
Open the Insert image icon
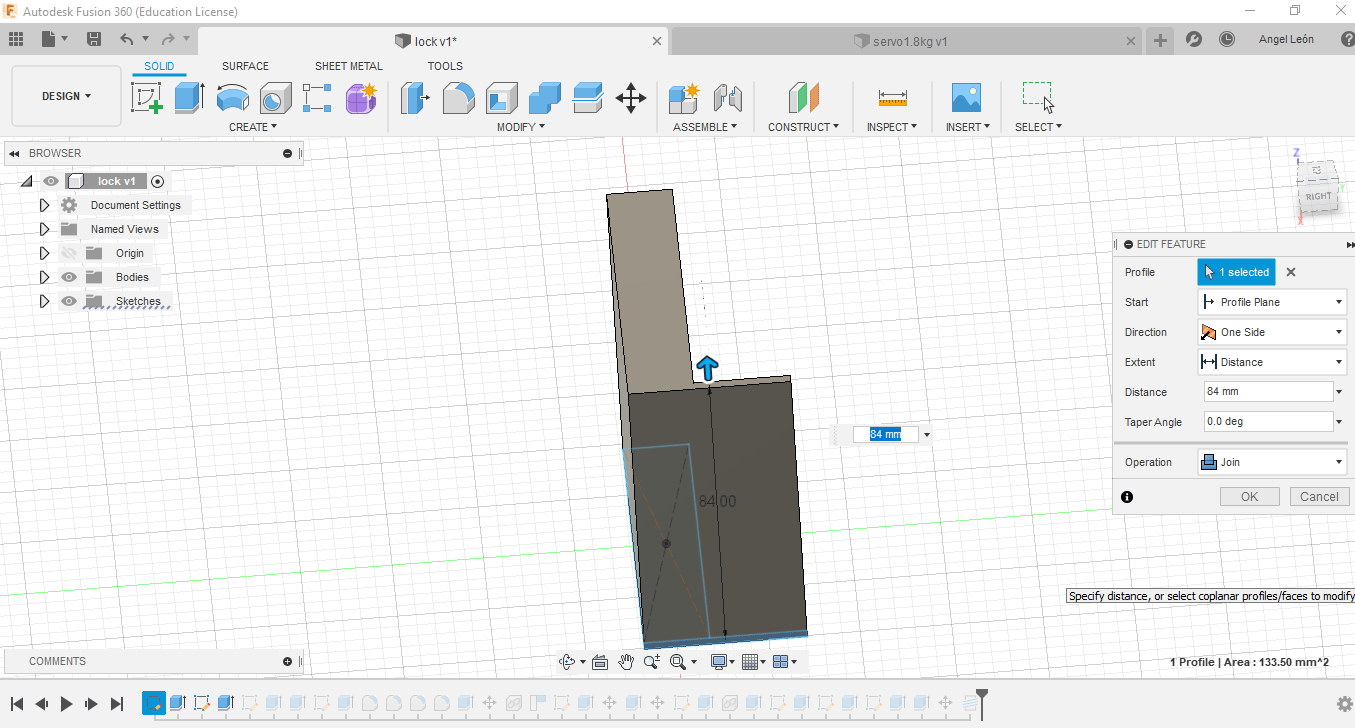tap(965, 98)
